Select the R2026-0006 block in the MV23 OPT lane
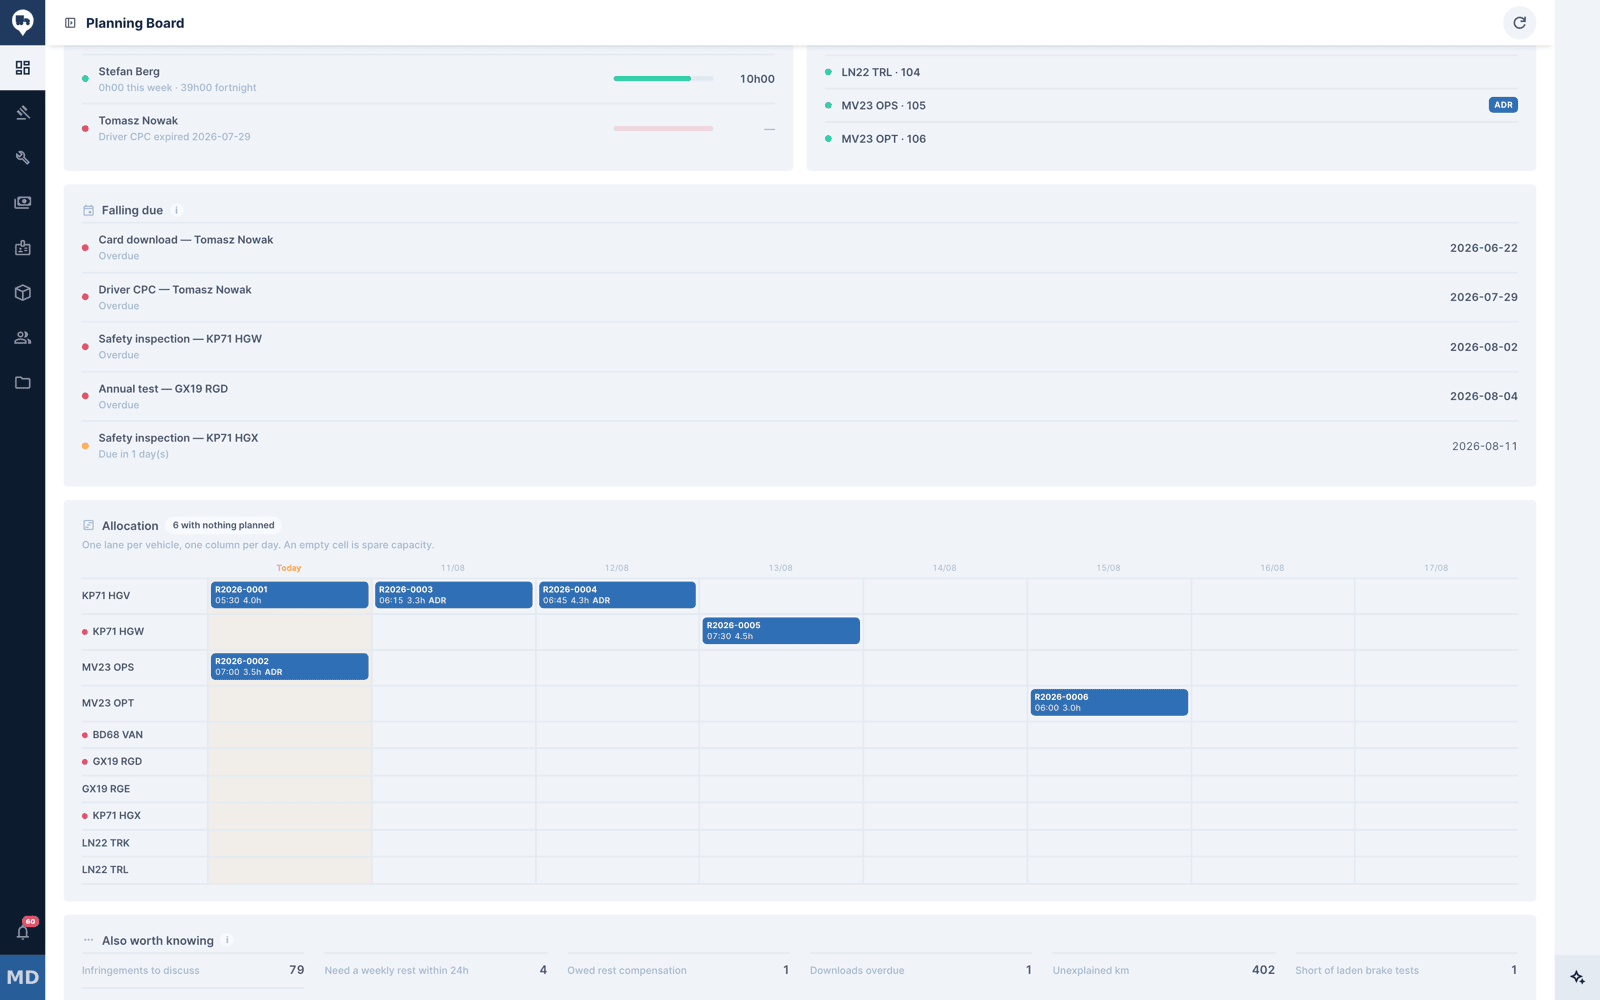 click(1109, 702)
